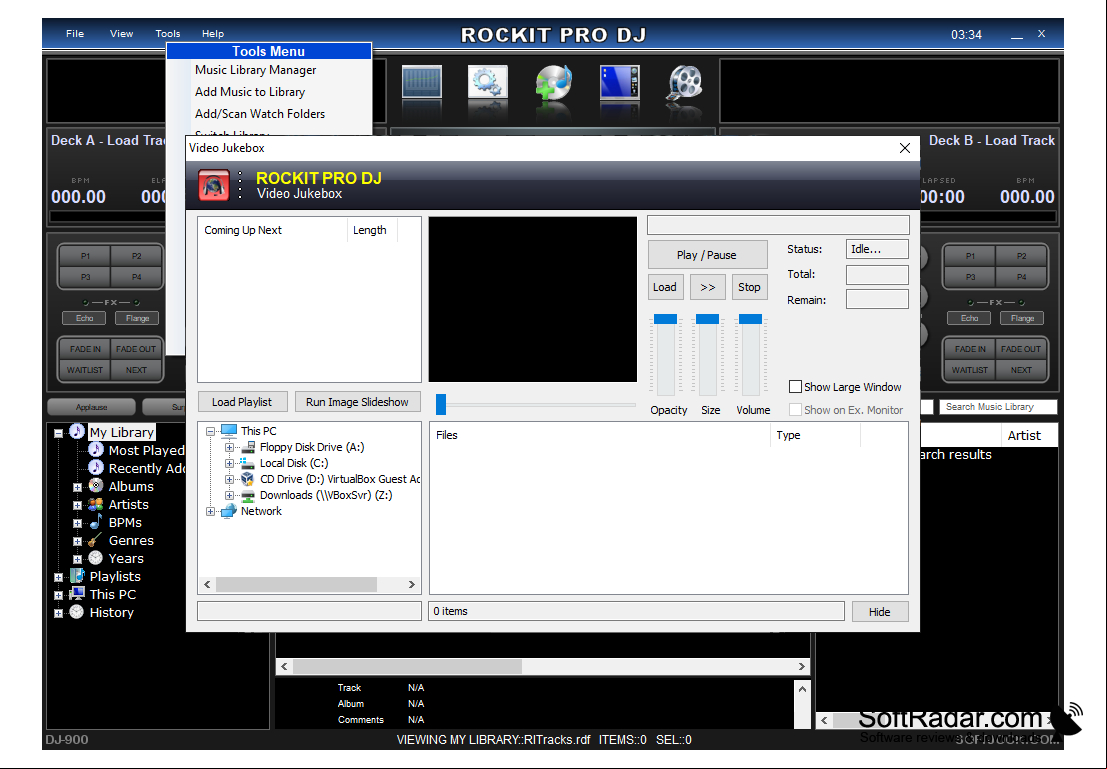
Task: Focus the Search Music Library field
Action: pyautogui.click(x=998, y=407)
